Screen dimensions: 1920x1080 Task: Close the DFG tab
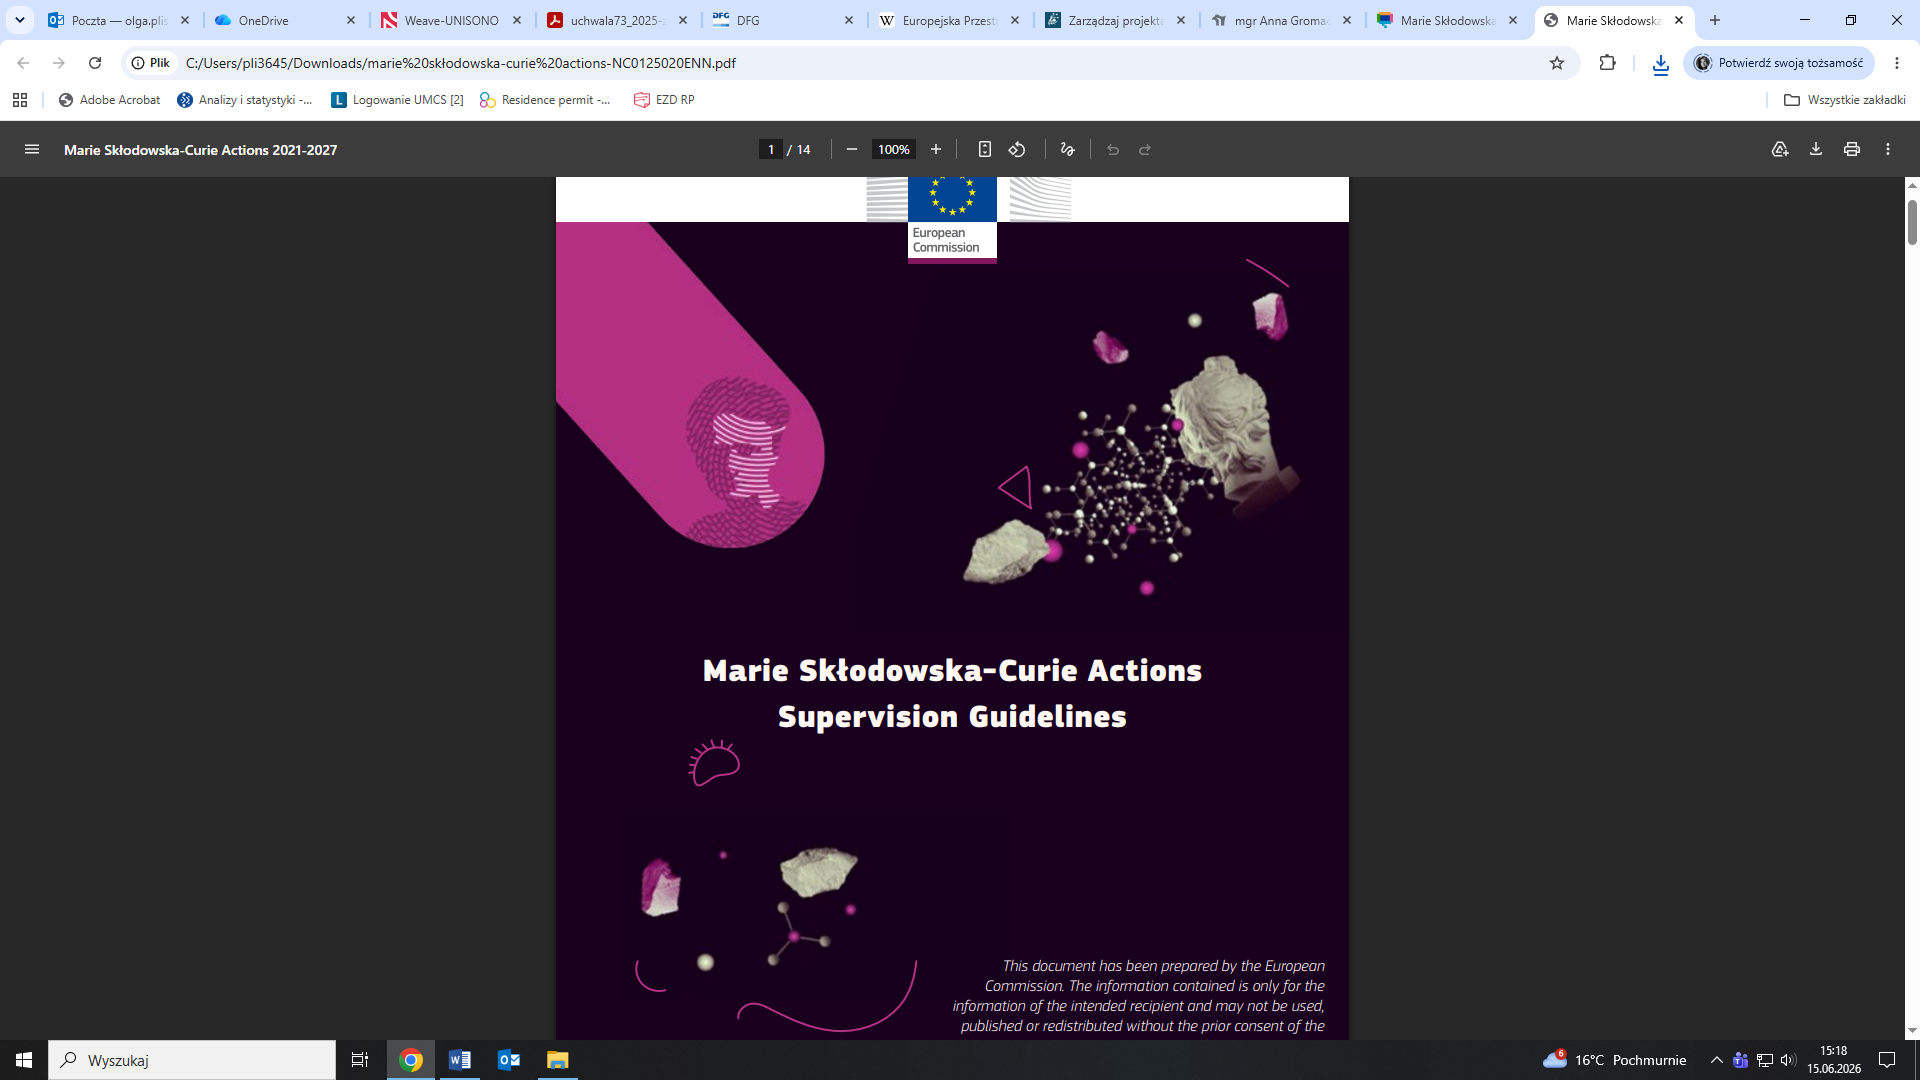[849, 20]
